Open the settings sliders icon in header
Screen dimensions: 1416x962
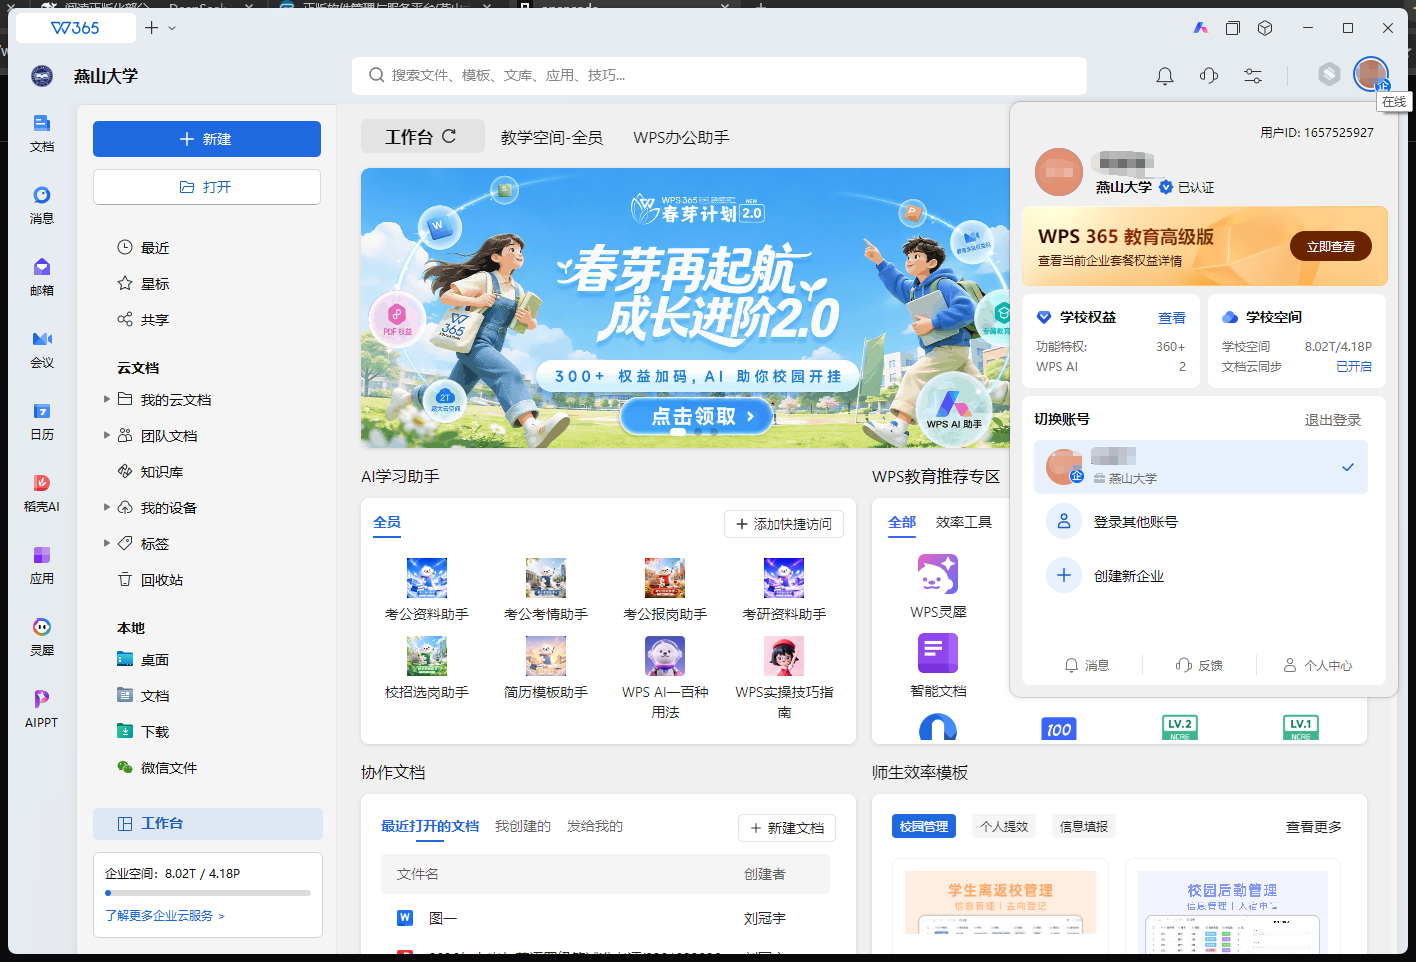pyautogui.click(x=1253, y=76)
